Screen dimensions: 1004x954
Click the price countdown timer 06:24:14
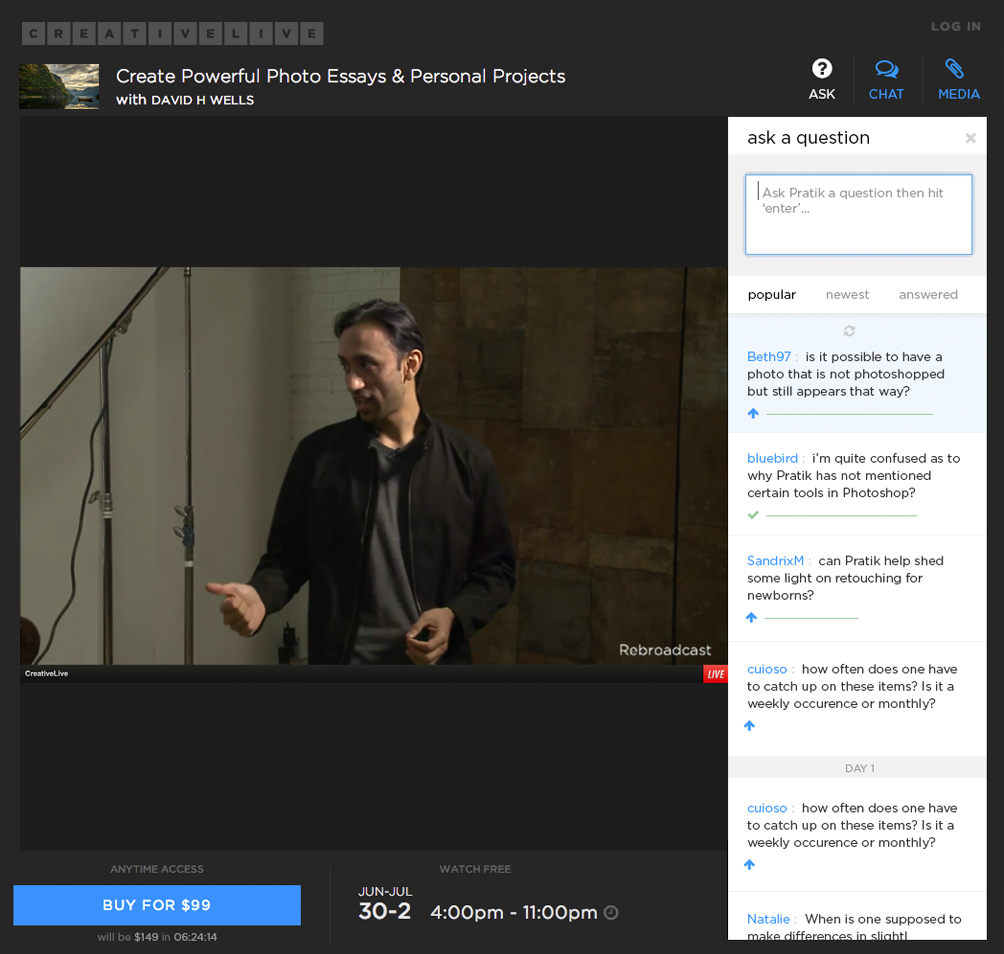pyautogui.click(x=195, y=937)
